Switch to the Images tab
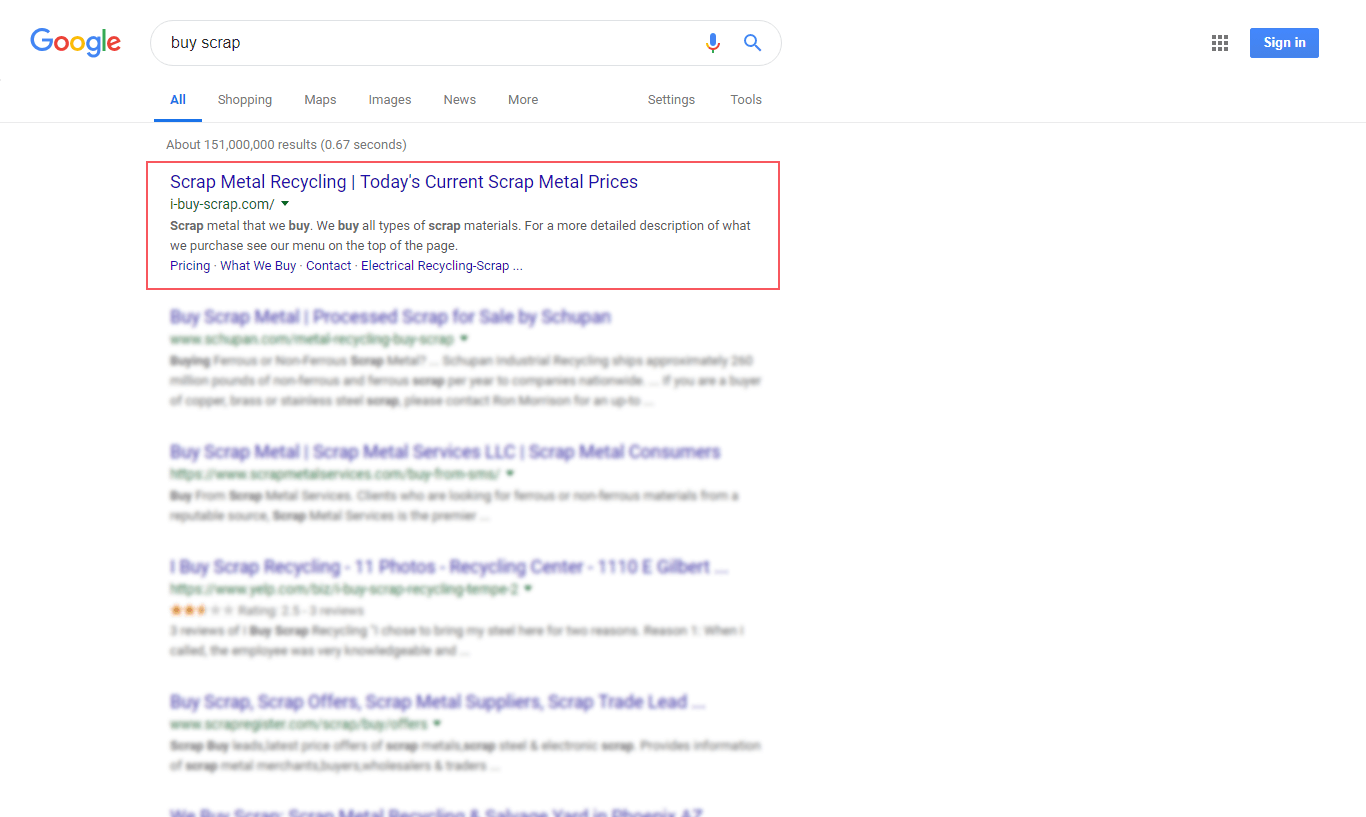 [x=390, y=100]
